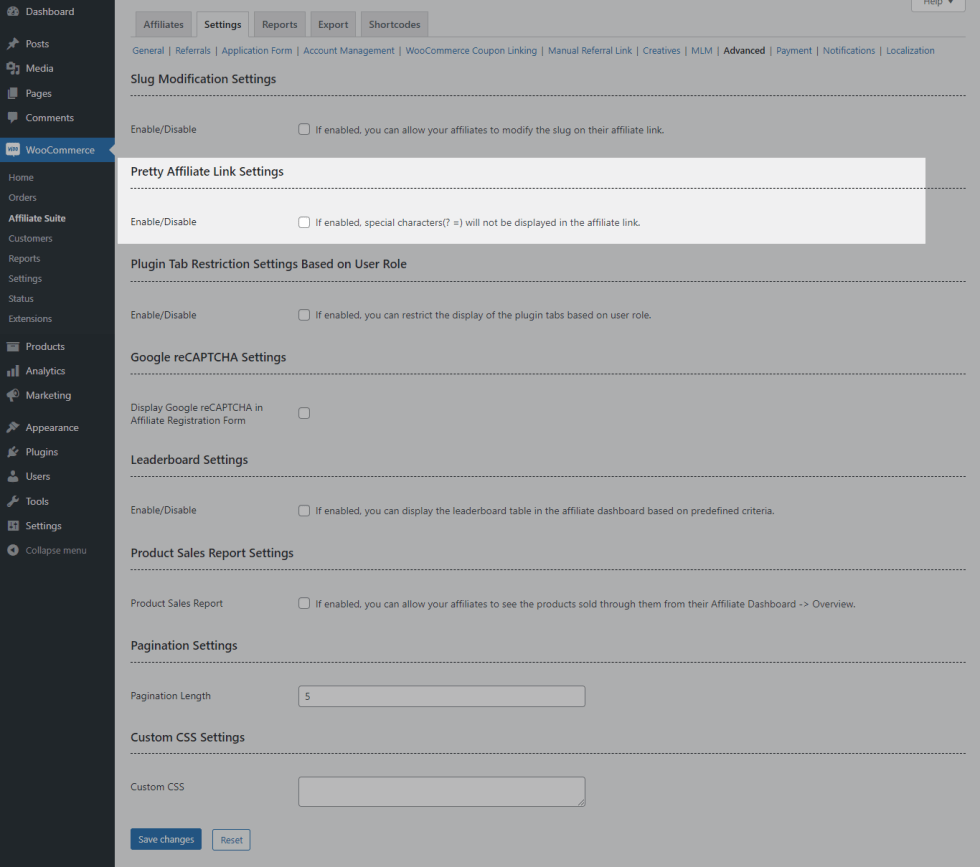
Task: Click the Products box icon
Action: [13, 347]
